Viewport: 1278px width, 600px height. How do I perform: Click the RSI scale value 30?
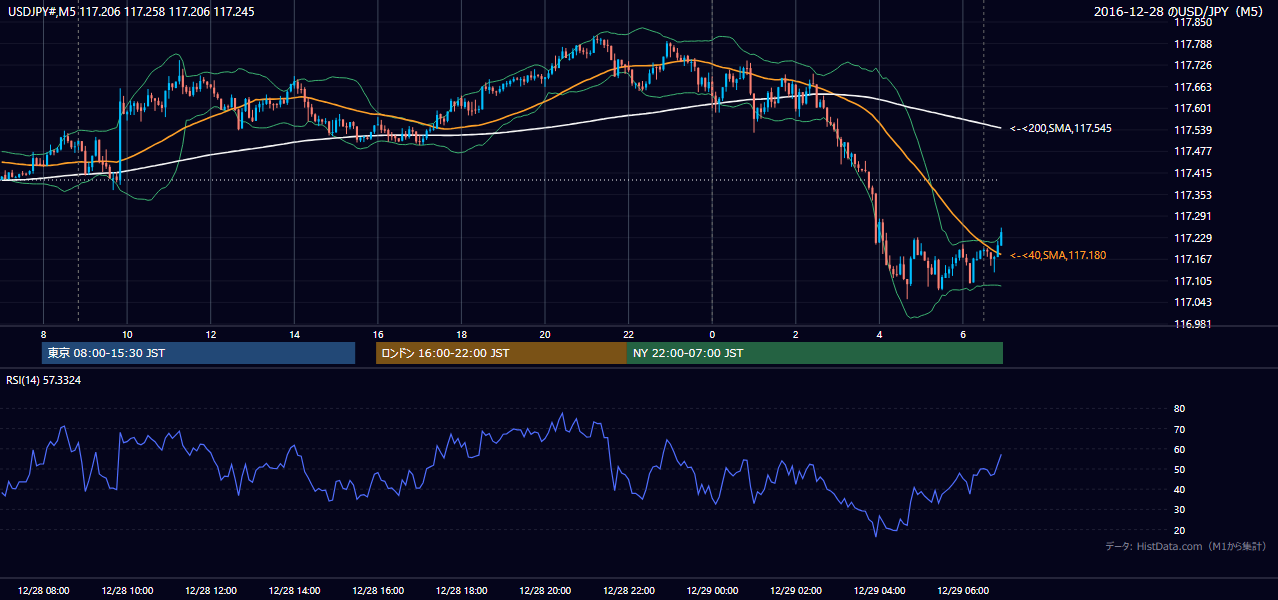click(x=1180, y=510)
